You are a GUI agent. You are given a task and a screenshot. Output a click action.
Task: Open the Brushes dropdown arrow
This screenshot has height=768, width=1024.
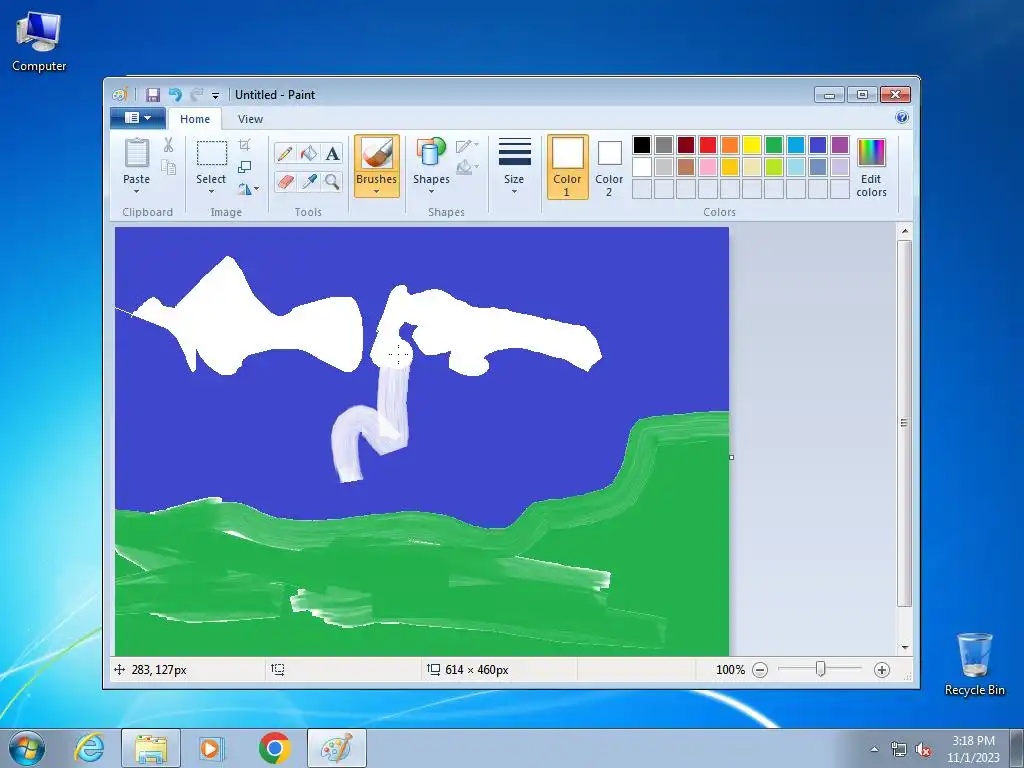point(377,191)
